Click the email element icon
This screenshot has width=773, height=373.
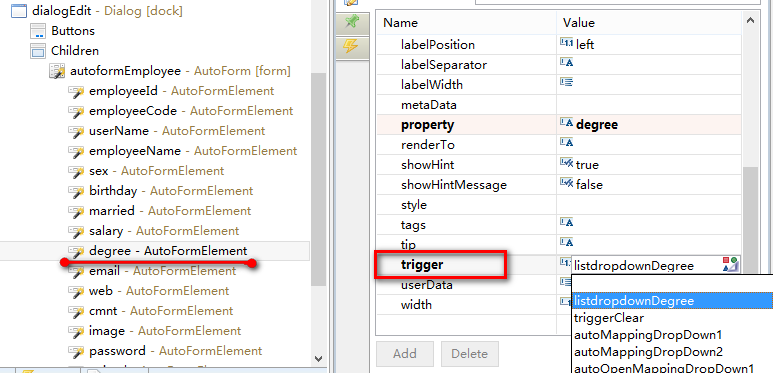(76, 271)
